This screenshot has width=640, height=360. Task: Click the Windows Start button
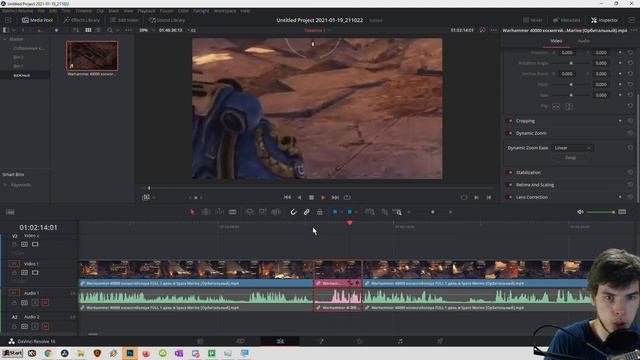click(x=12, y=353)
